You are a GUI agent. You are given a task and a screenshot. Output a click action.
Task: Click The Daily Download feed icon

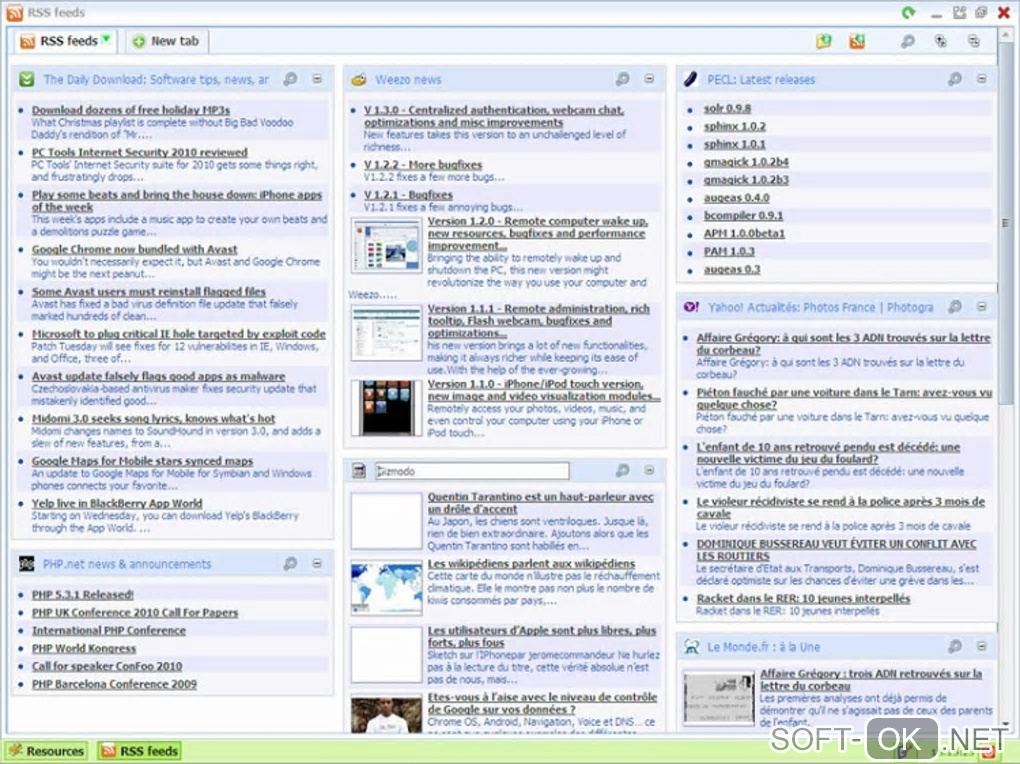click(27, 79)
